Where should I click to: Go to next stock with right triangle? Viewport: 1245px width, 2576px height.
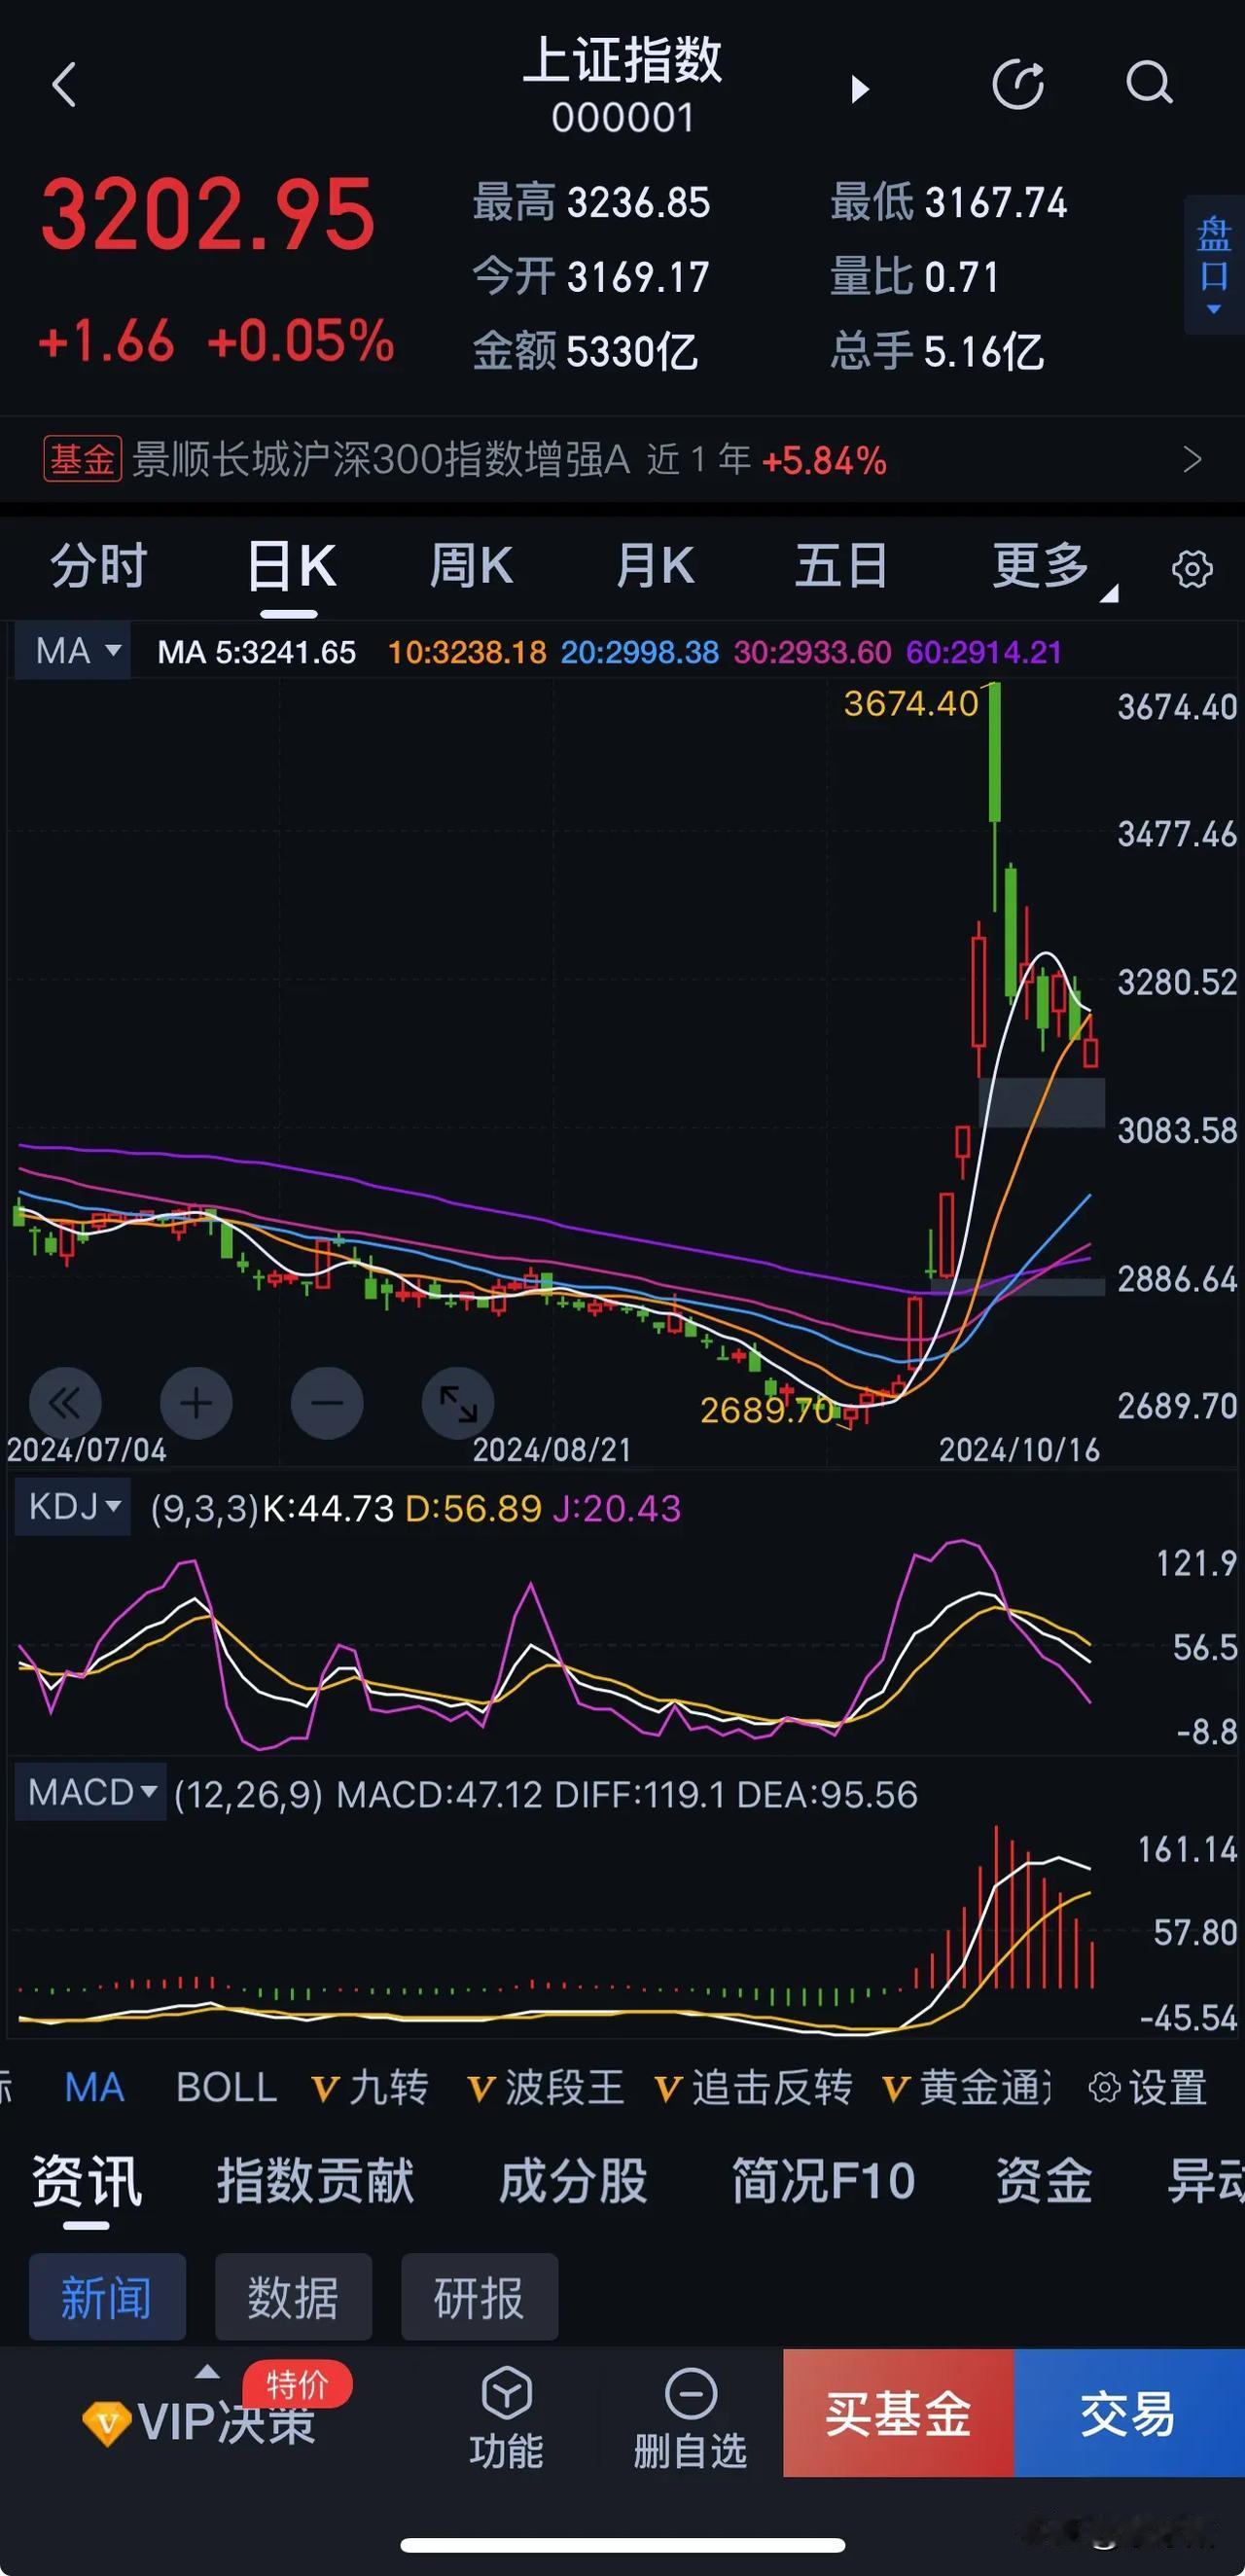[x=859, y=89]
